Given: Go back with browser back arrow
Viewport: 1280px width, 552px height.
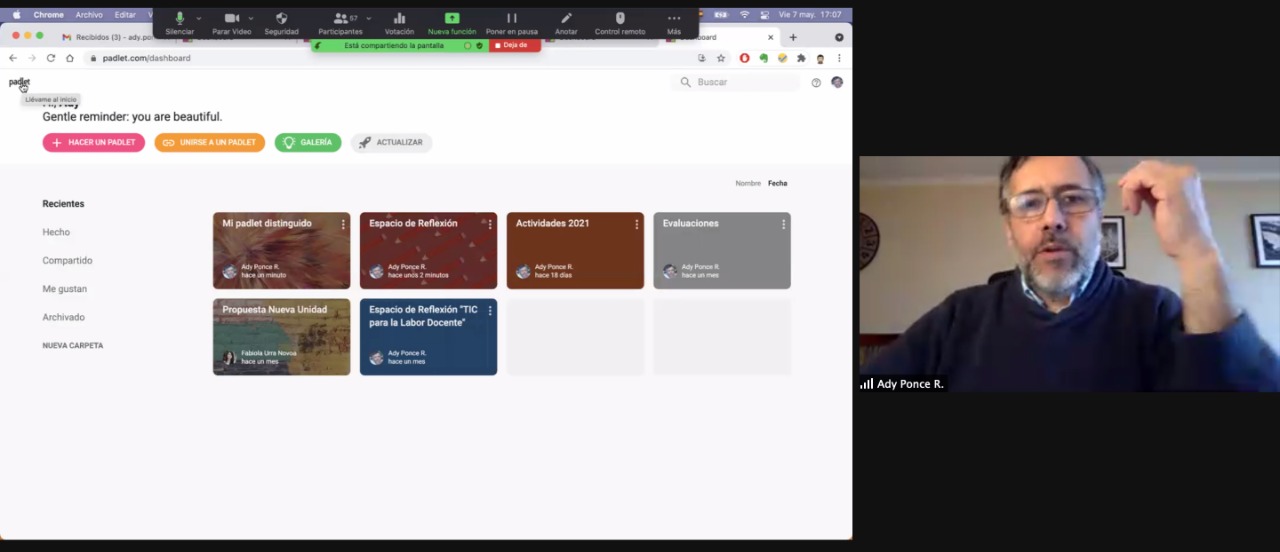Looking at the screenshot, I should [13, 58].
